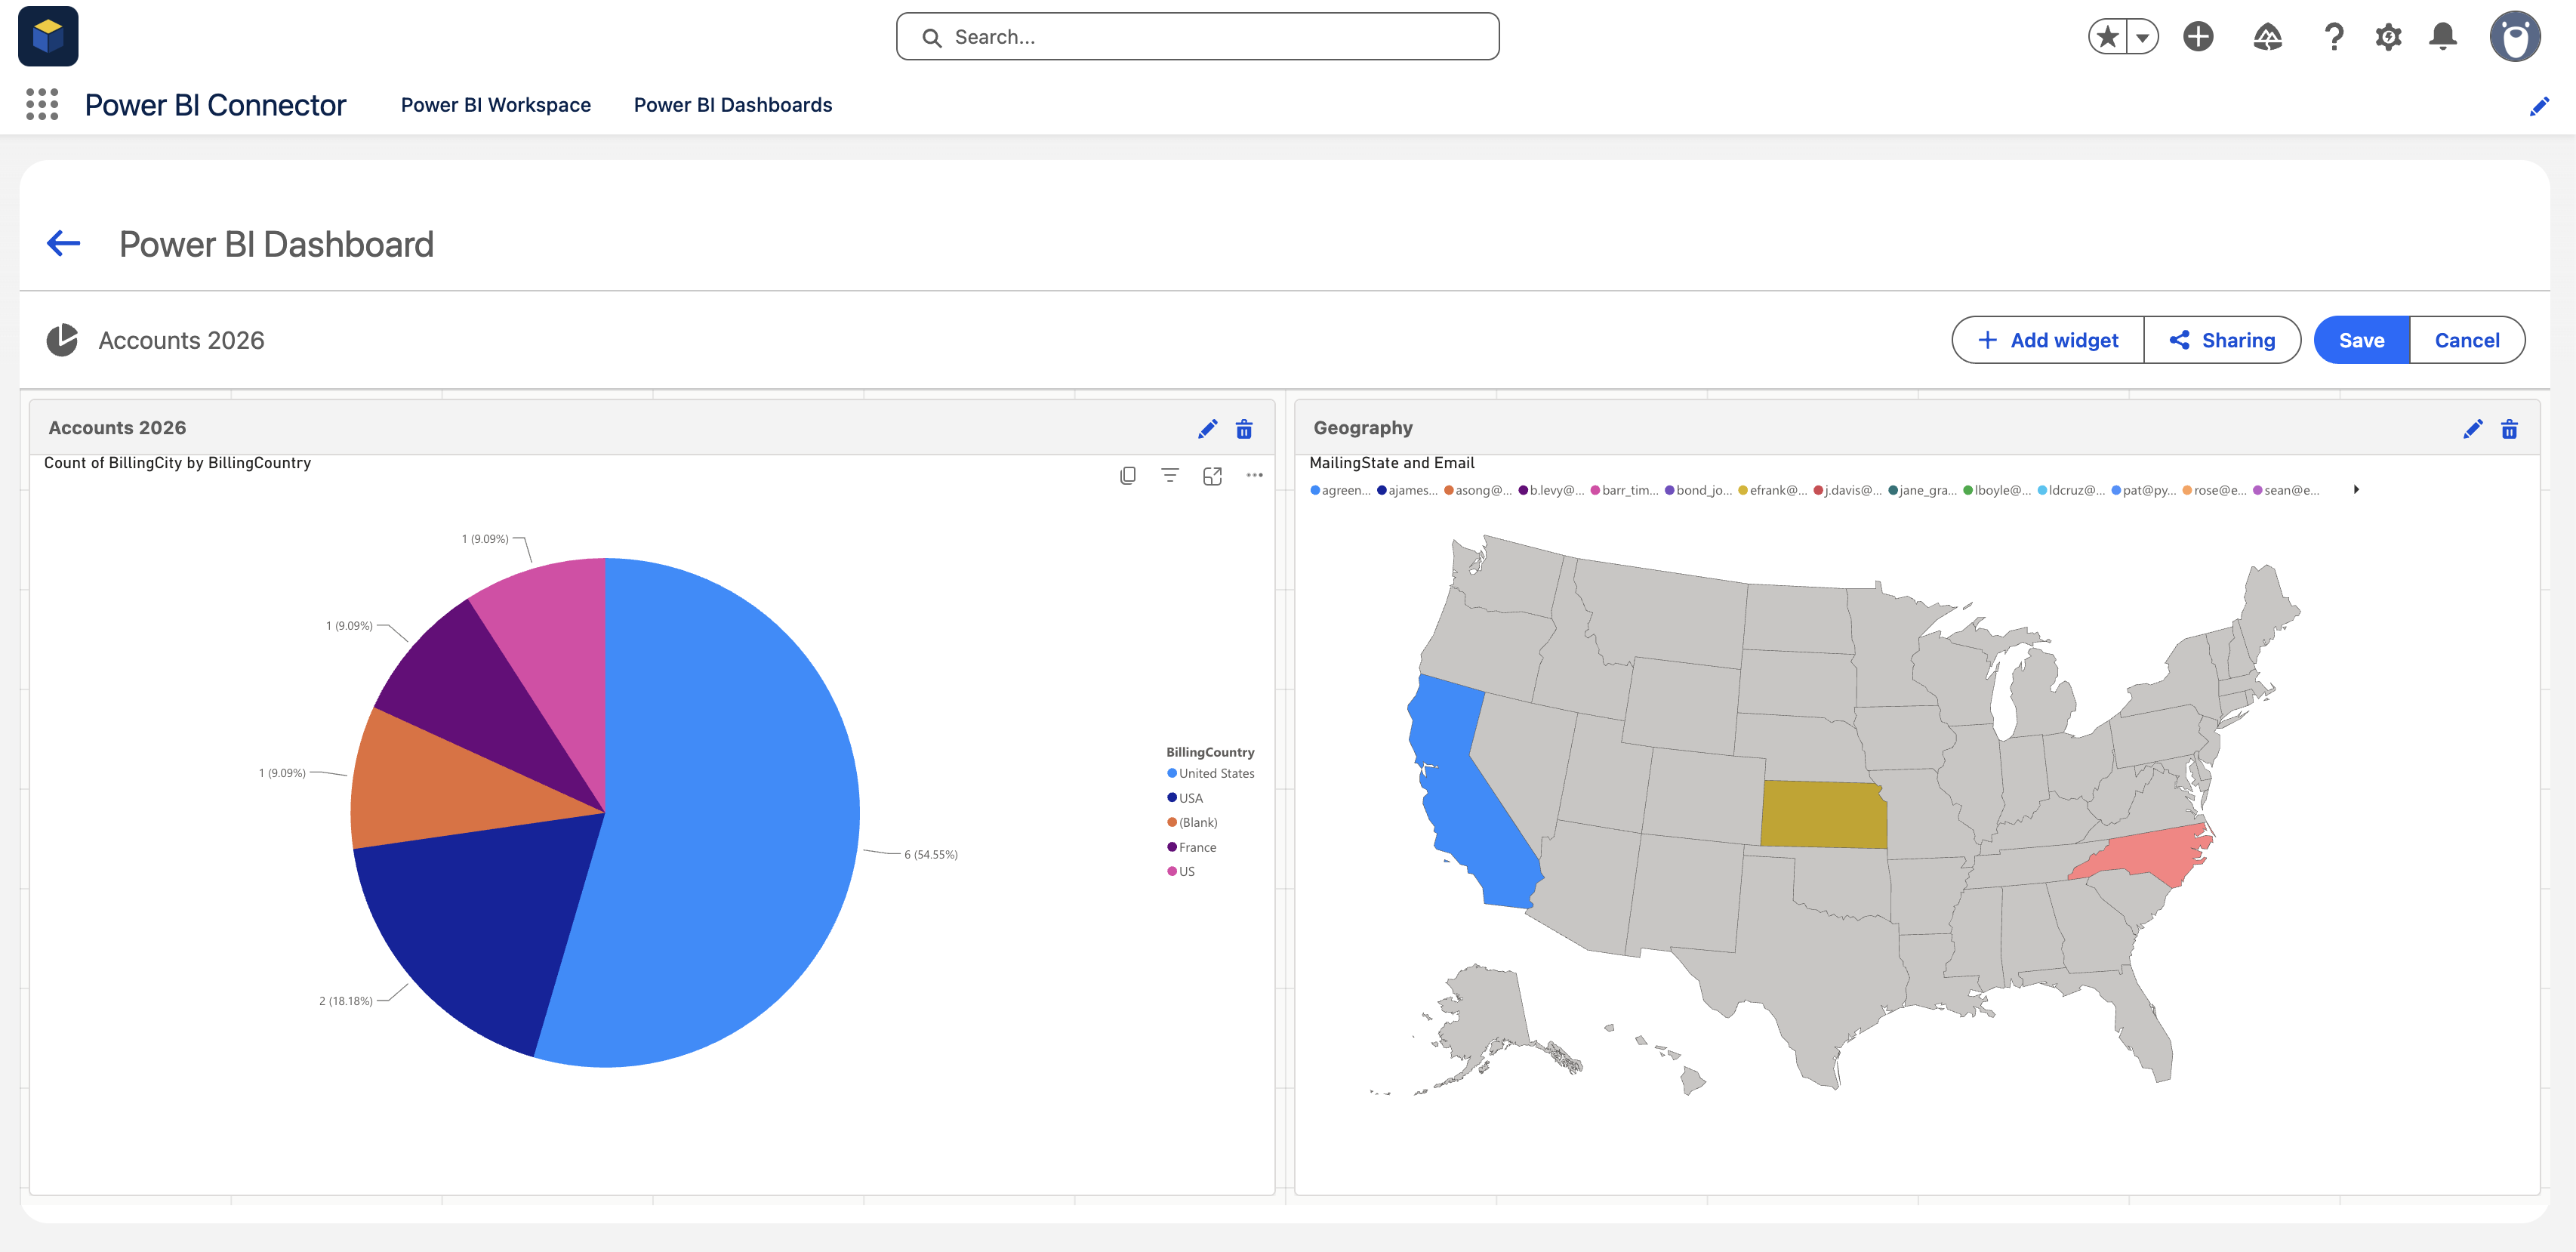
Task: Click the lboyle@... legend entry
Action: [1996, 490]
